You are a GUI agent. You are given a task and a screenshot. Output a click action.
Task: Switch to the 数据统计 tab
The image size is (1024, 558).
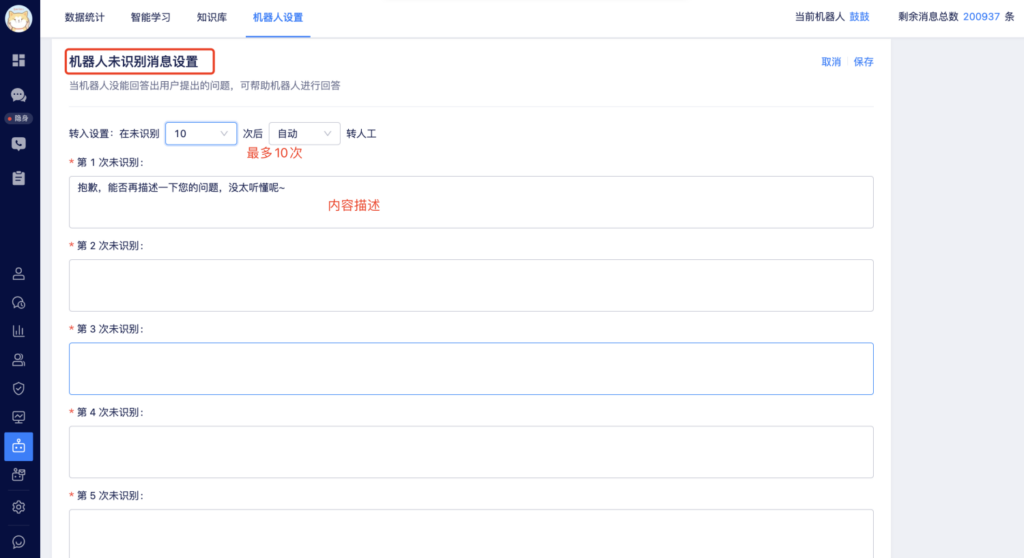84,17
